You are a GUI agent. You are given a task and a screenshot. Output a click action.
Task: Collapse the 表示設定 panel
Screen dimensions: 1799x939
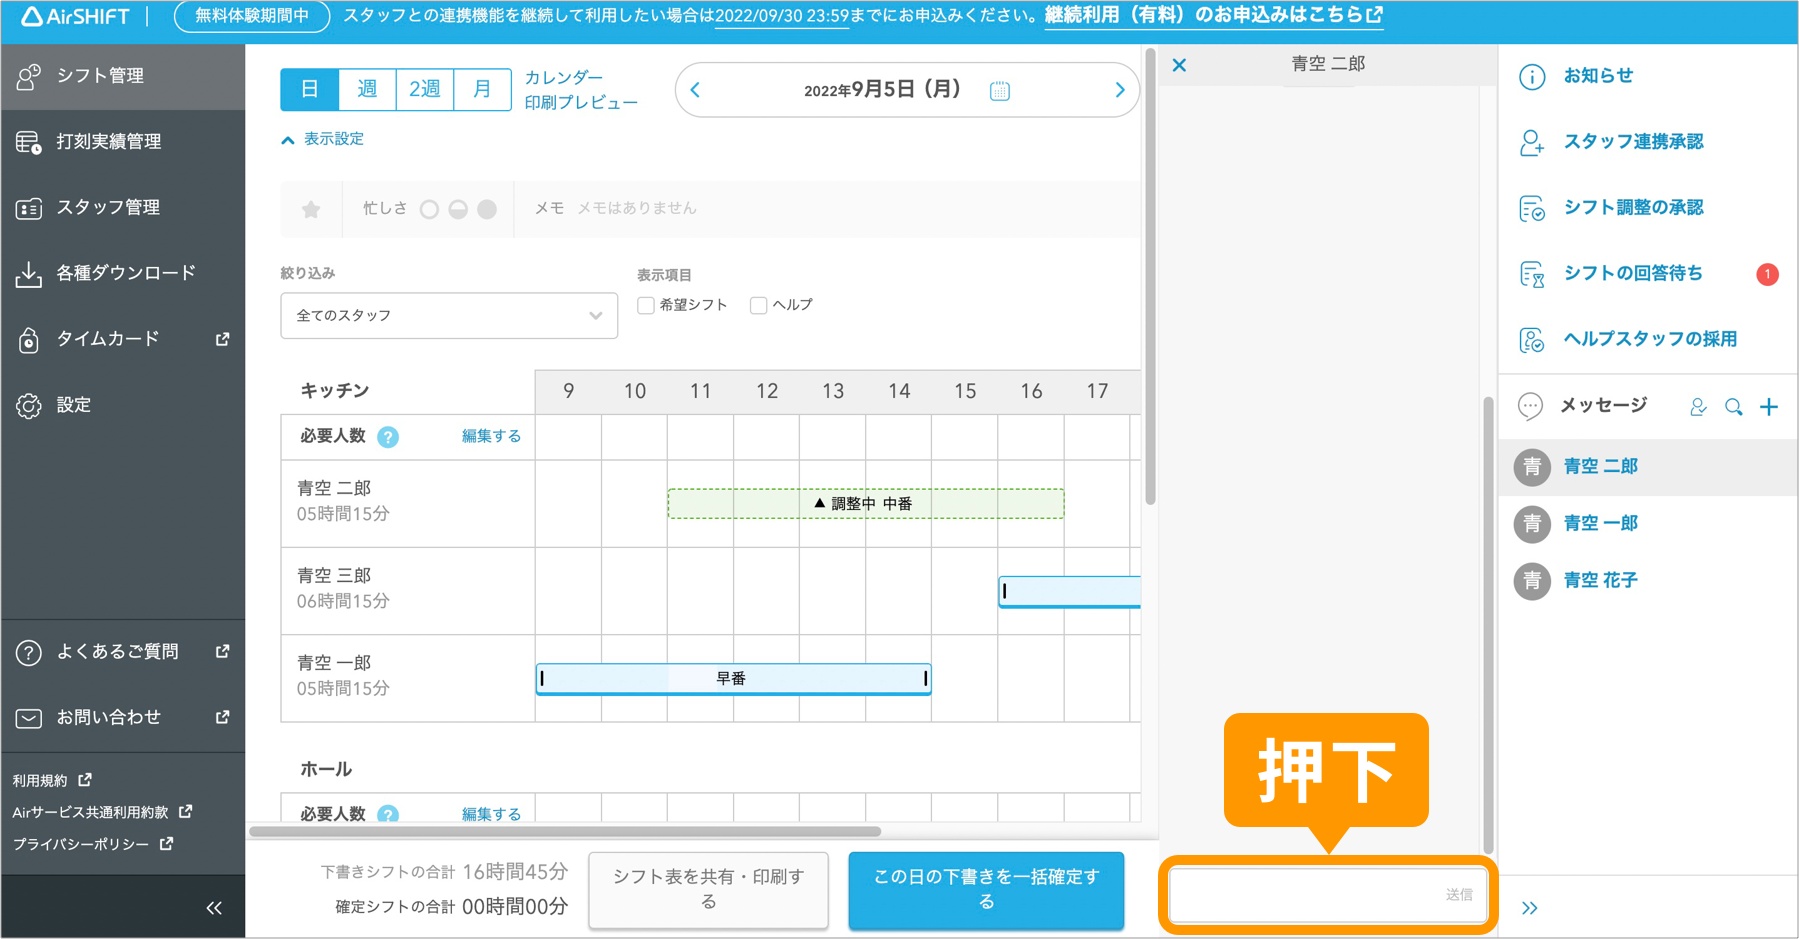pos(323,139)
